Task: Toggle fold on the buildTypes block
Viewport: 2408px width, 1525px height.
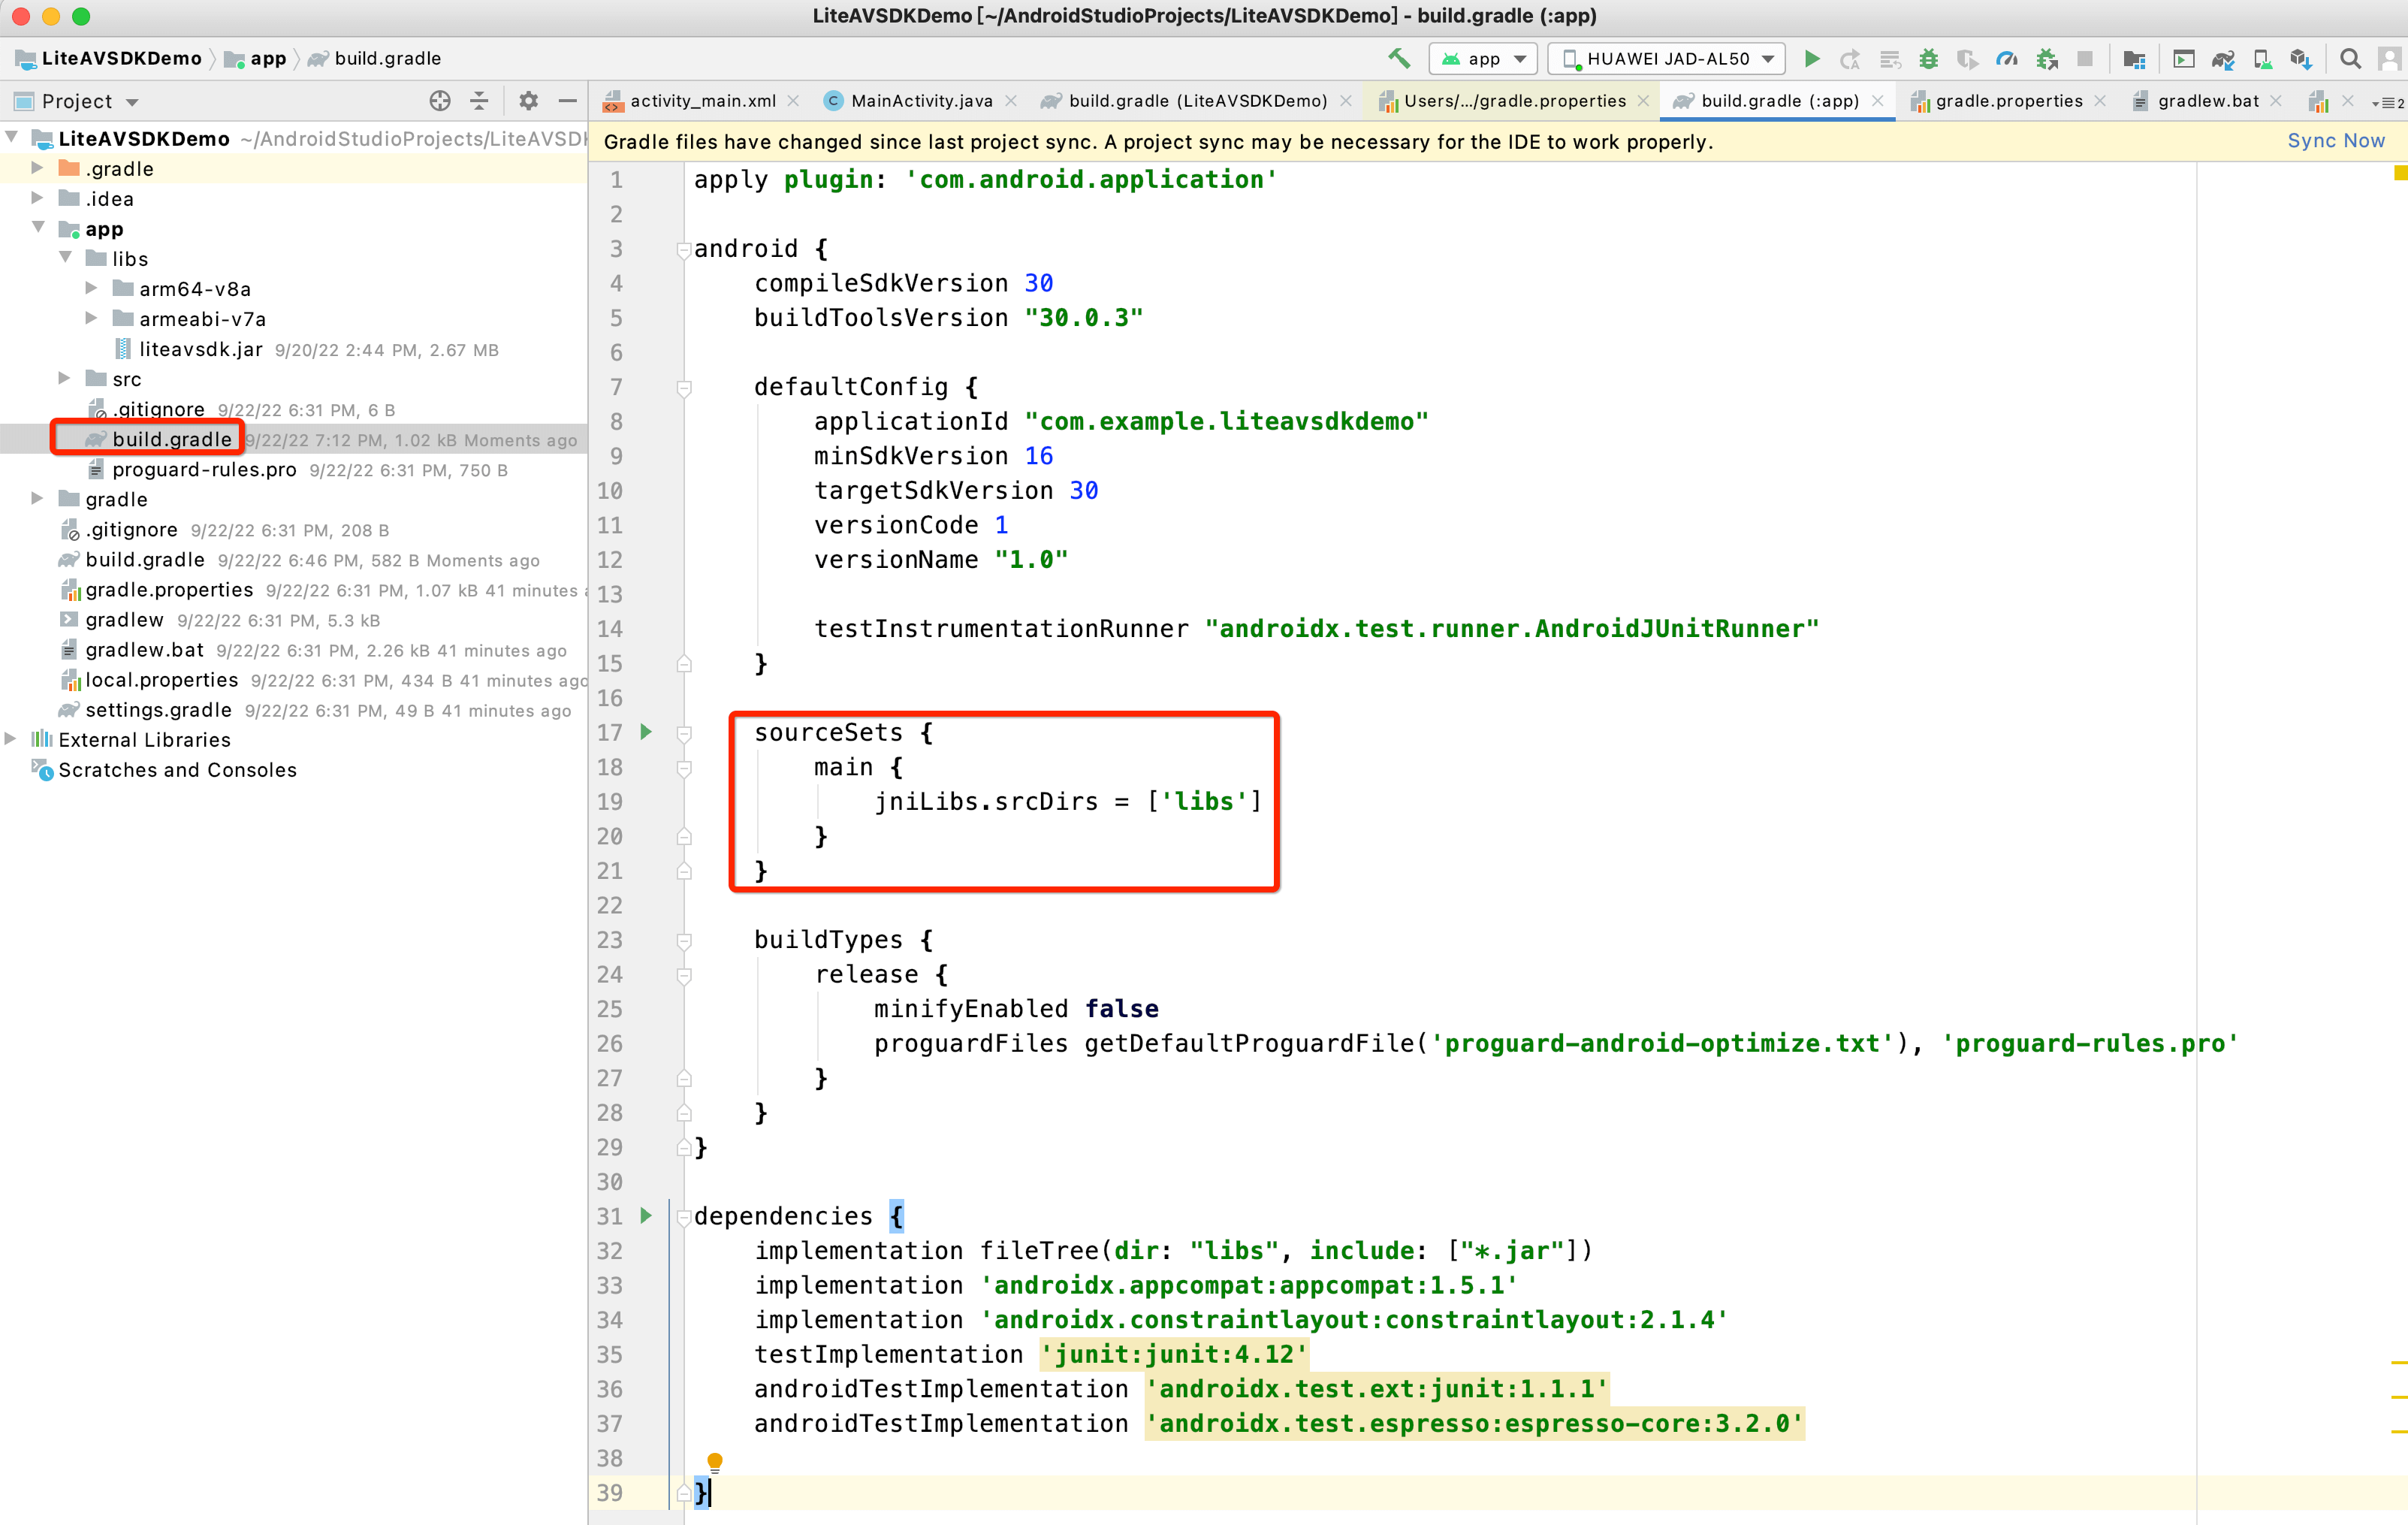Action: click(x=684, y=941)
